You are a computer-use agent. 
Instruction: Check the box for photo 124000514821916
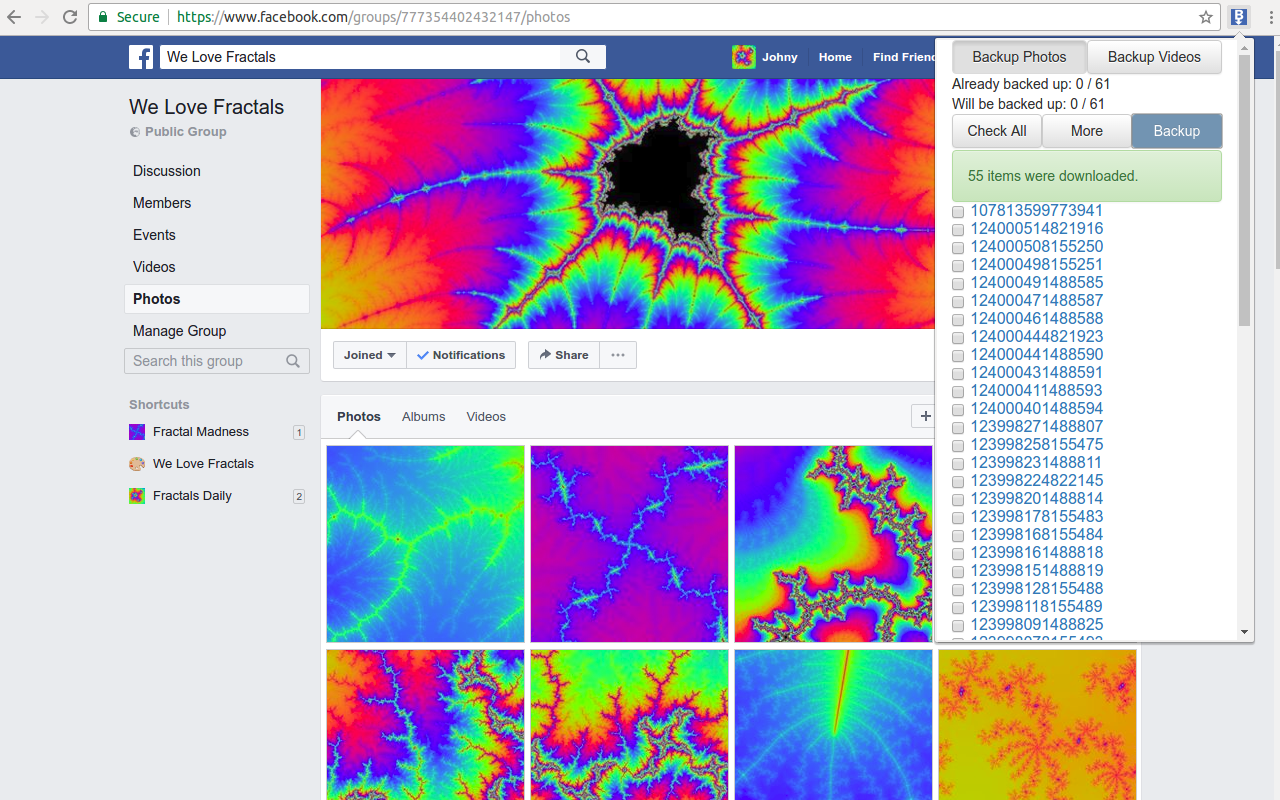point(958,229)
